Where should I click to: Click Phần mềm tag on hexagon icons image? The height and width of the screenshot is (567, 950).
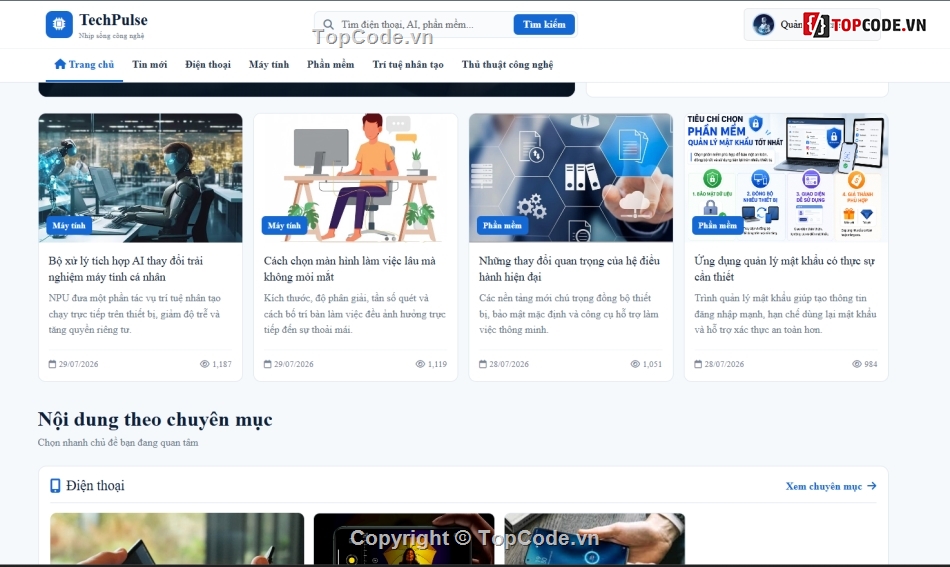pos(502,225)
